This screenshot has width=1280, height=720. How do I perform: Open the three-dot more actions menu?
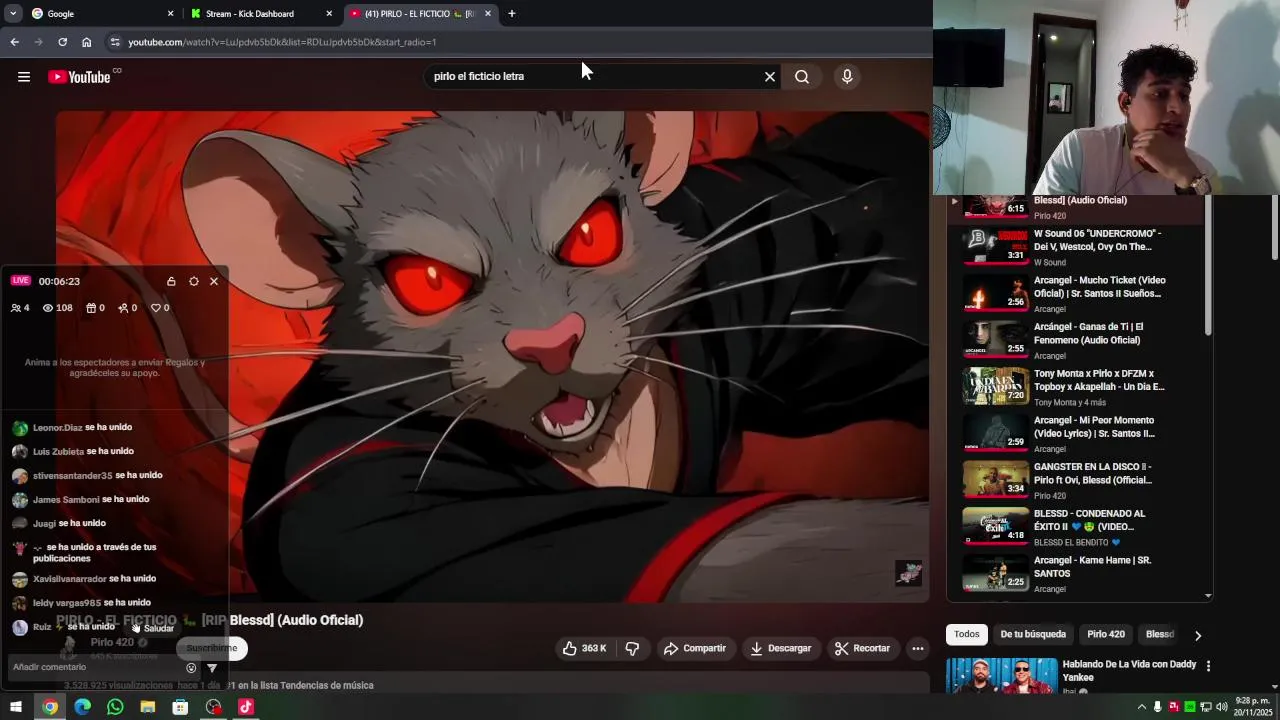(917, 648)
